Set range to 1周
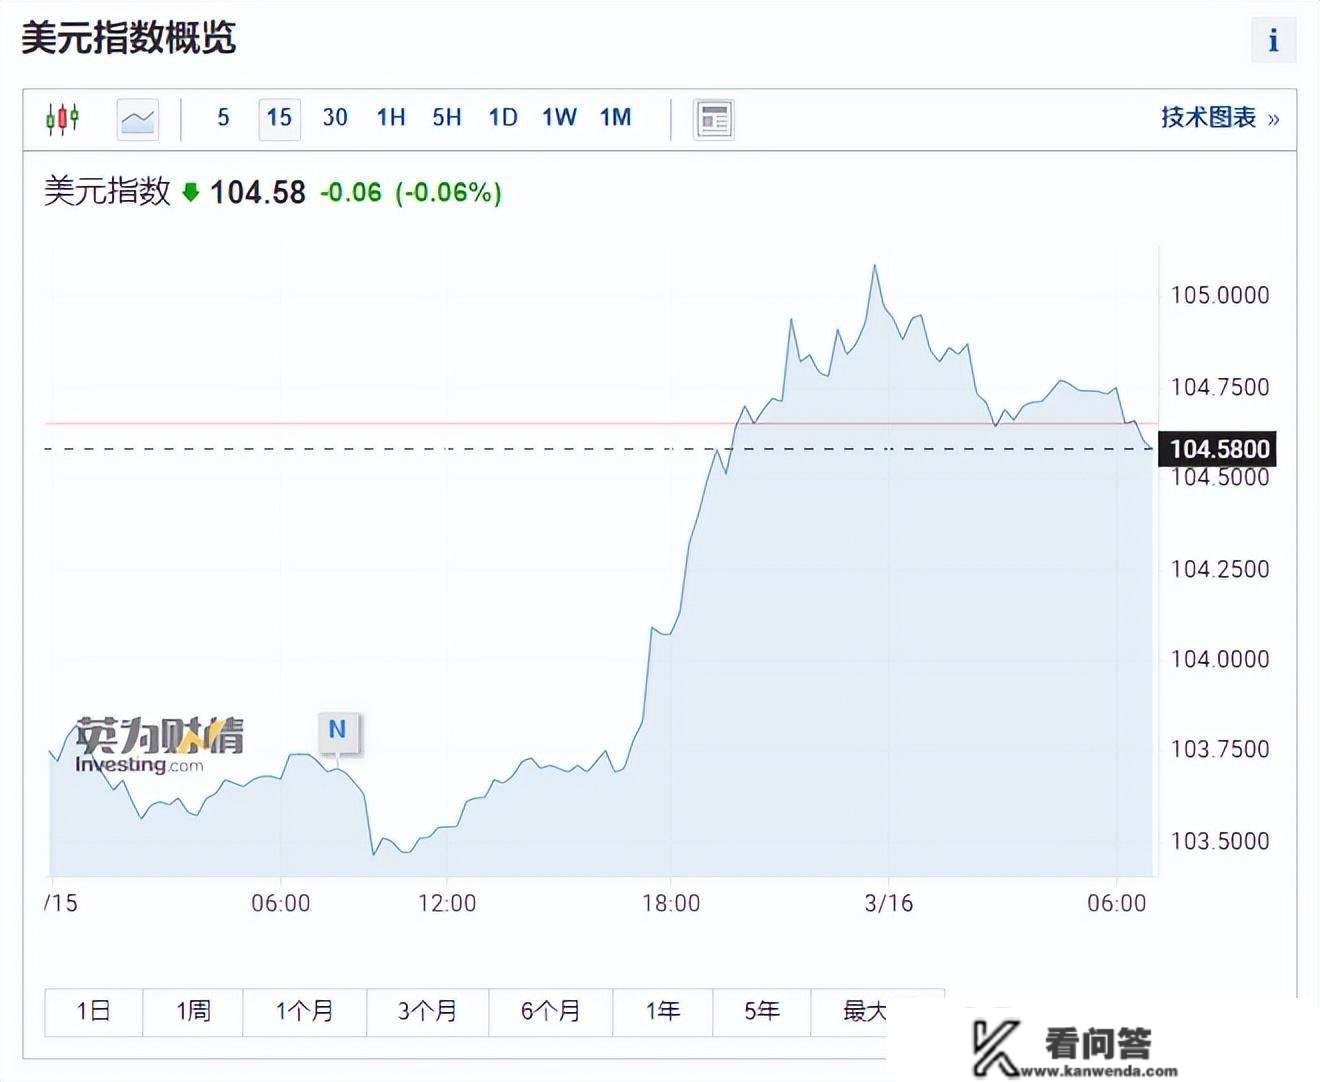This screenshot has height=1082, width=1320. tap(193, 1012)
